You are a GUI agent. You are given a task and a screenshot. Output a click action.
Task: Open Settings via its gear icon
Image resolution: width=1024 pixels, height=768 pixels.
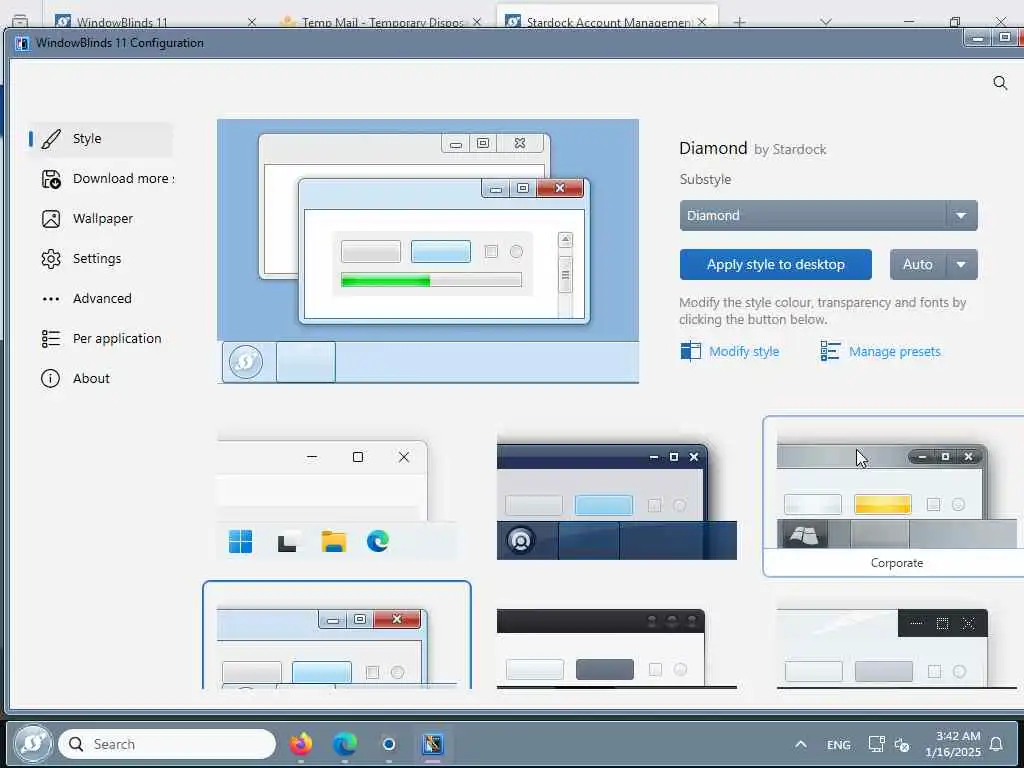pos(51,259)
